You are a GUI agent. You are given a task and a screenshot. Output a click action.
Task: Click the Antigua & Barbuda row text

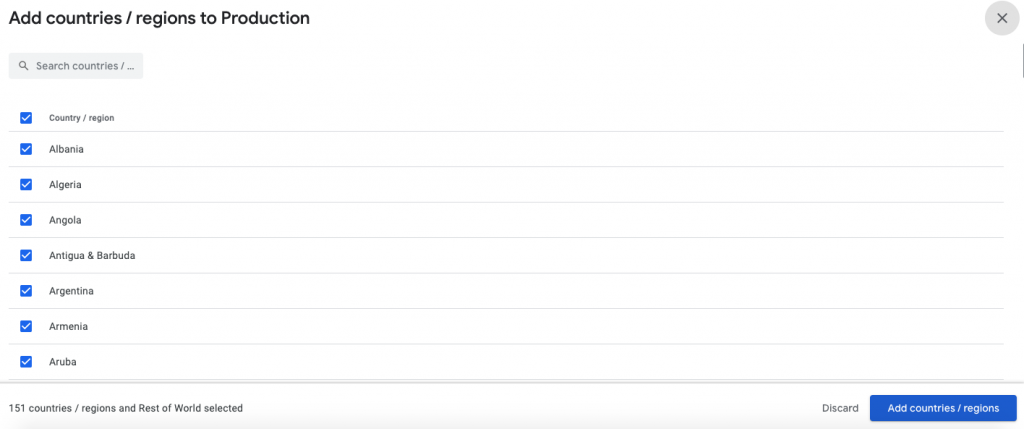(x=92, y=255)
